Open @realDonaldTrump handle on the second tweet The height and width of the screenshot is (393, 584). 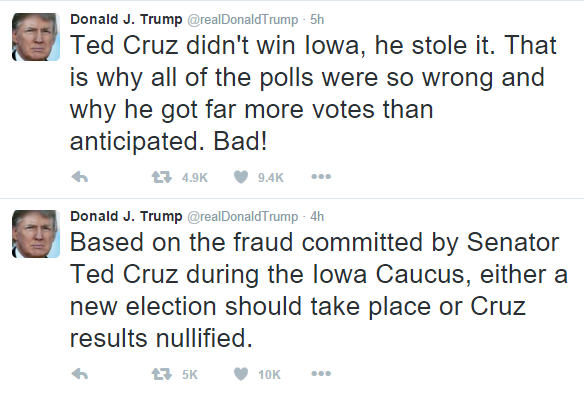pos(242,217)
